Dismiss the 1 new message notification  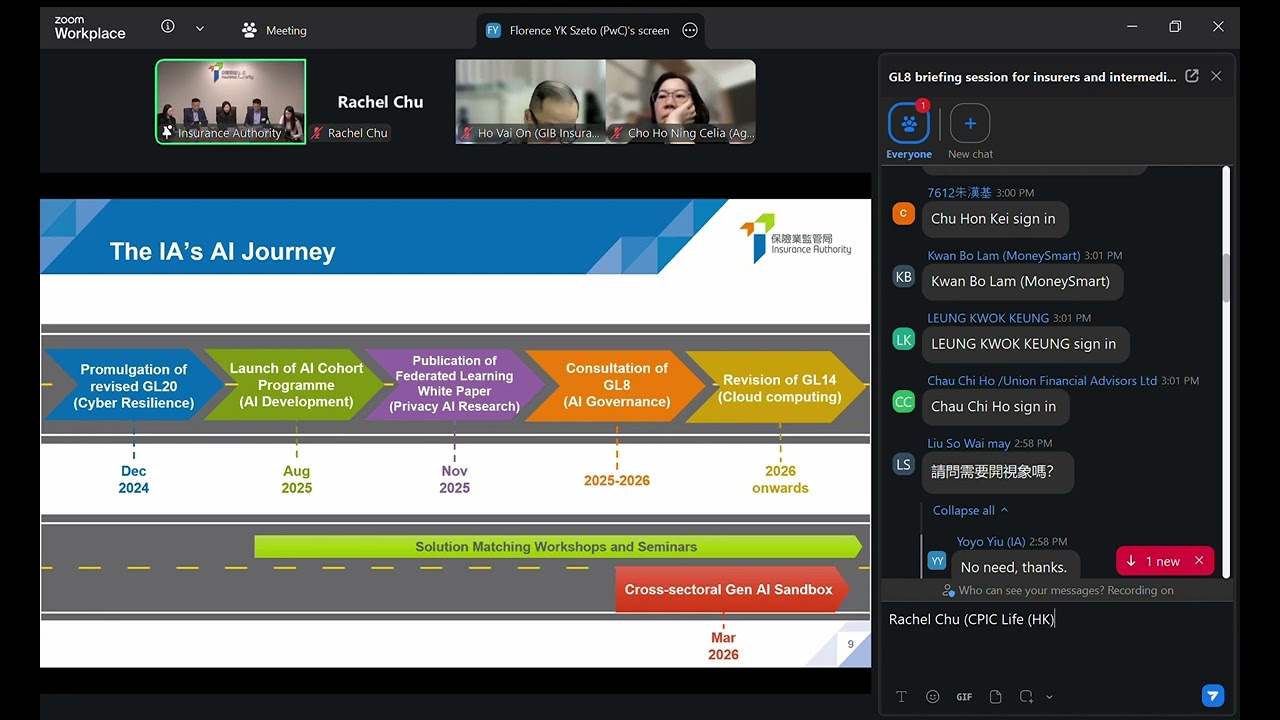click(x=1199, y=561)
